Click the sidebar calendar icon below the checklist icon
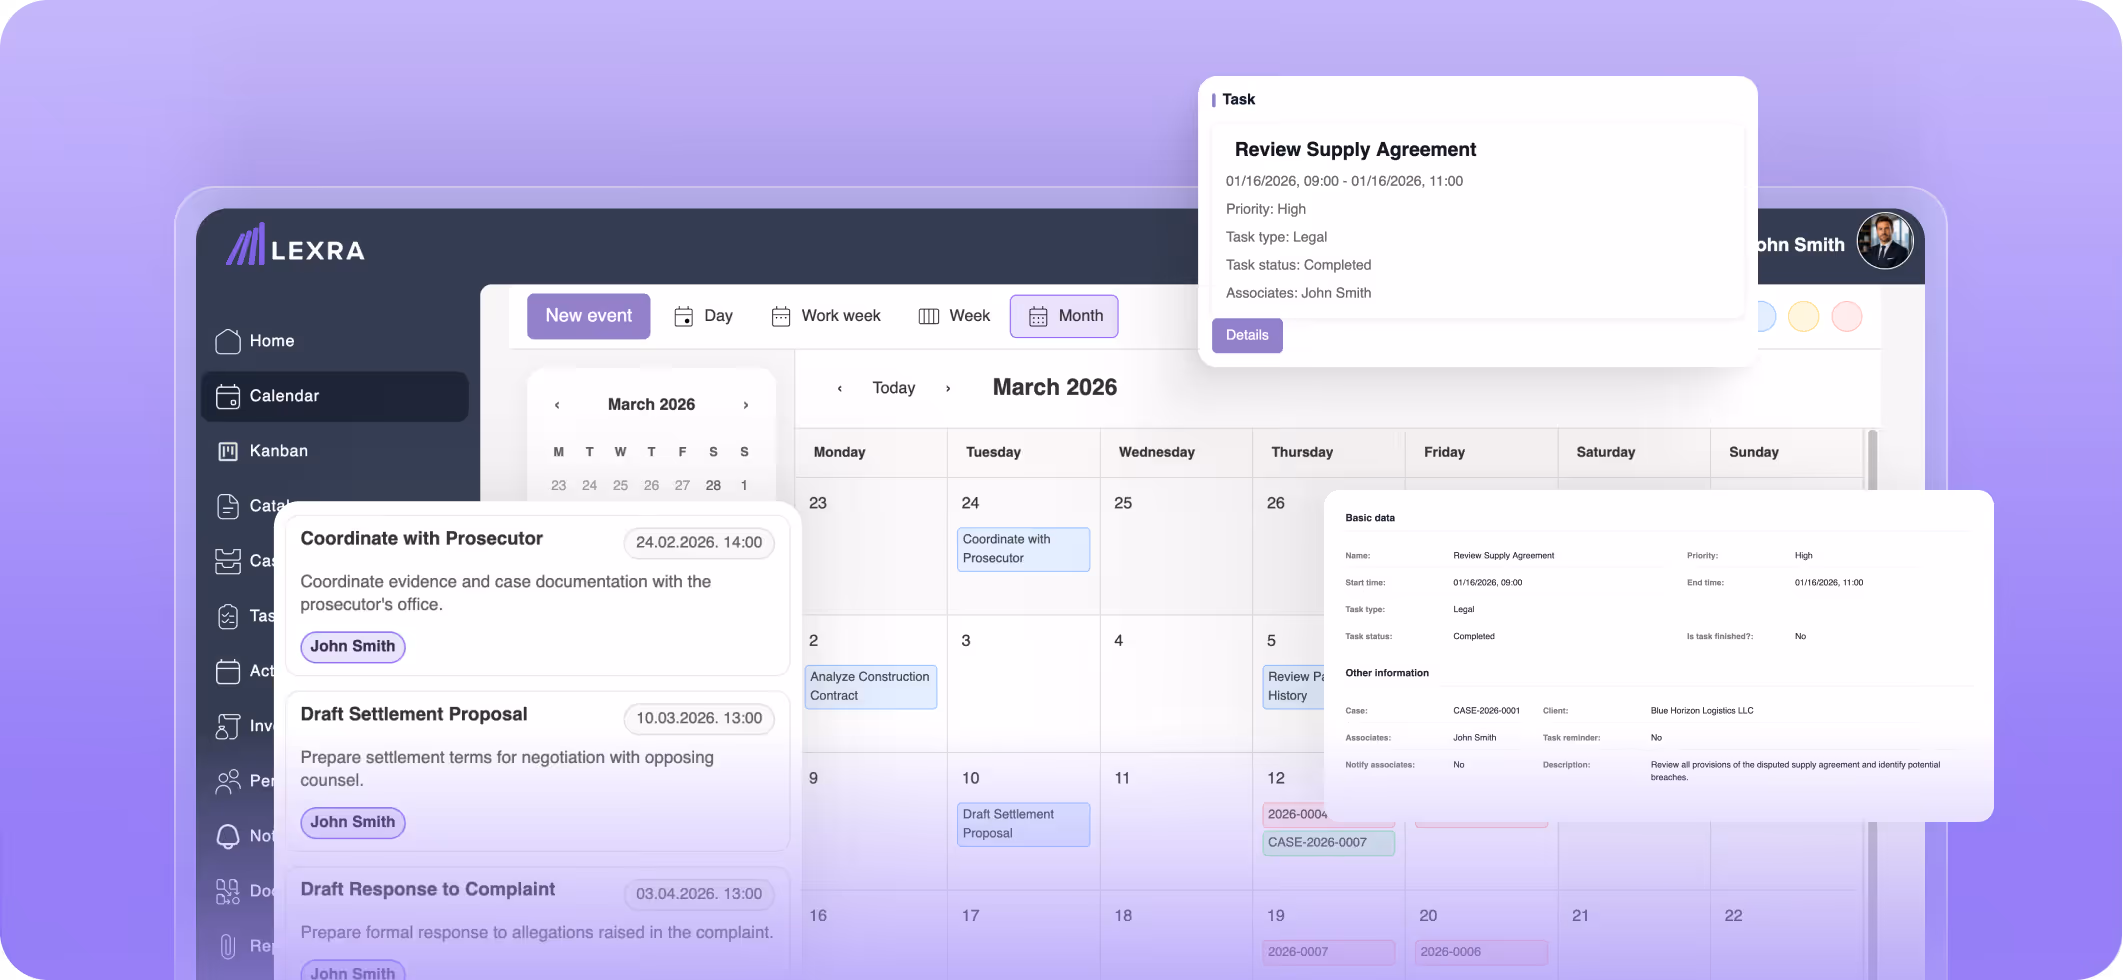This screenshot has width=2123, height=980. 228,671
